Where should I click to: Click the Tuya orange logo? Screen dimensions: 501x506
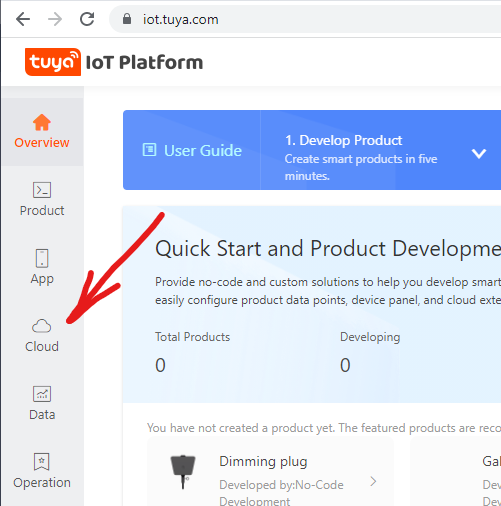click(x=53, y=62)
